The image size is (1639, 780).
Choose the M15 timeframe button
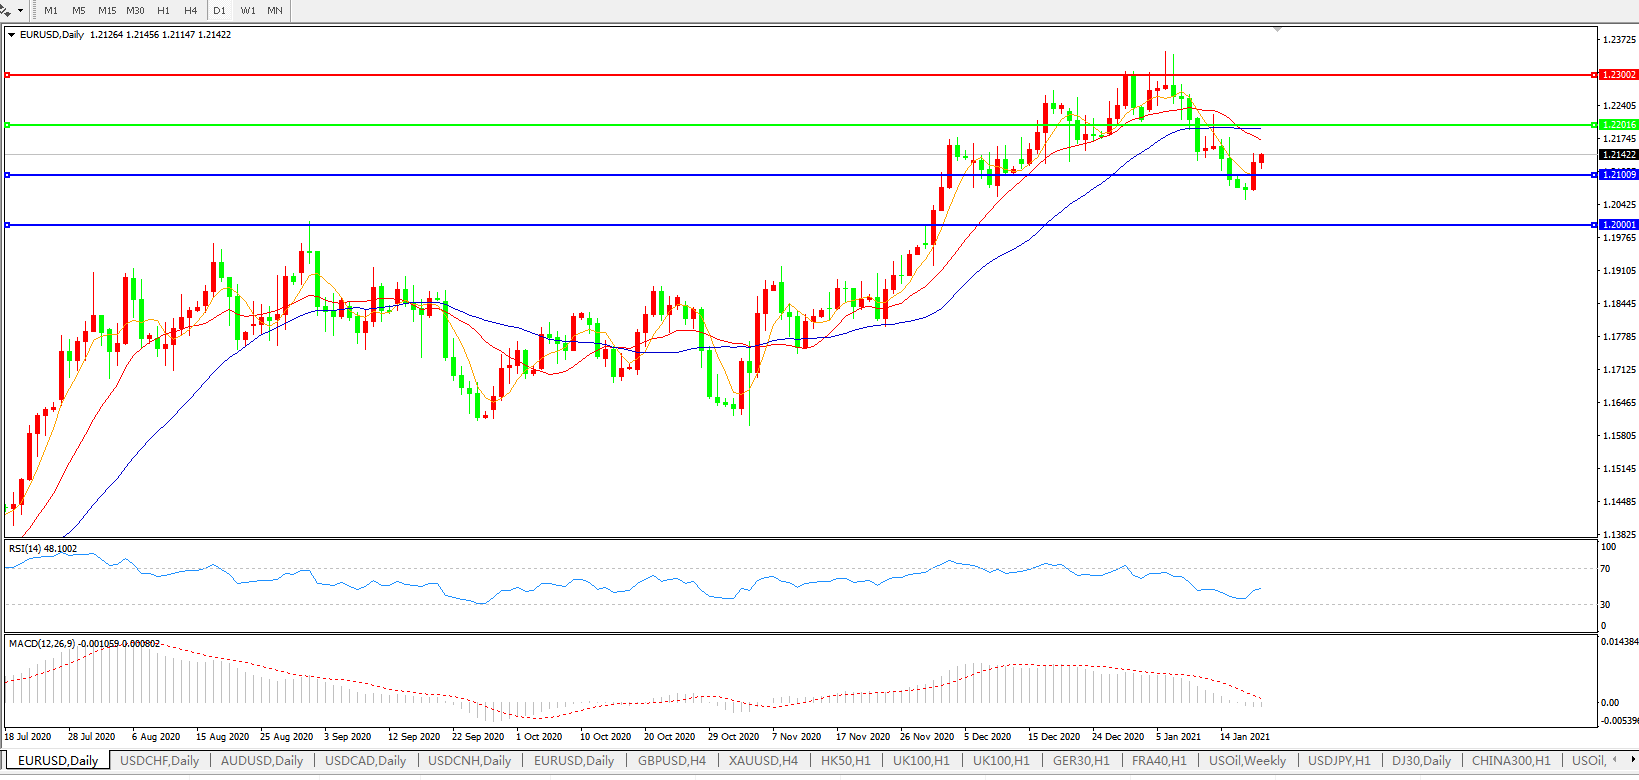(x=107, y=11)
